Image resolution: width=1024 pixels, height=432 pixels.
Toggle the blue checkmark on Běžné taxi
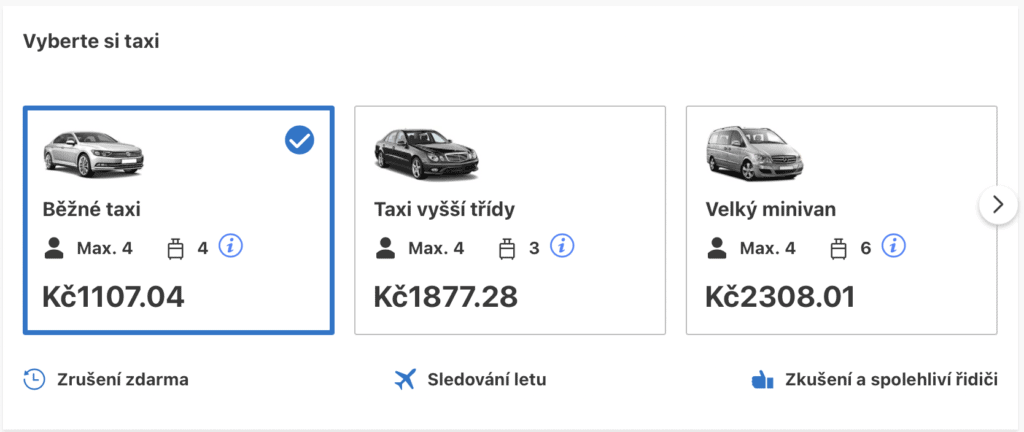click(300, 140)
